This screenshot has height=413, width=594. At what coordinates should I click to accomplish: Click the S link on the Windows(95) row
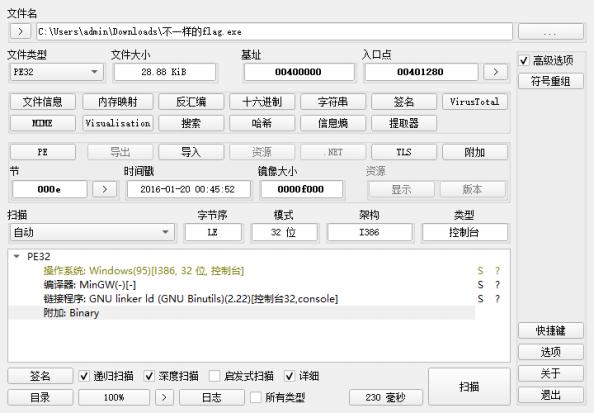[480, 271]
